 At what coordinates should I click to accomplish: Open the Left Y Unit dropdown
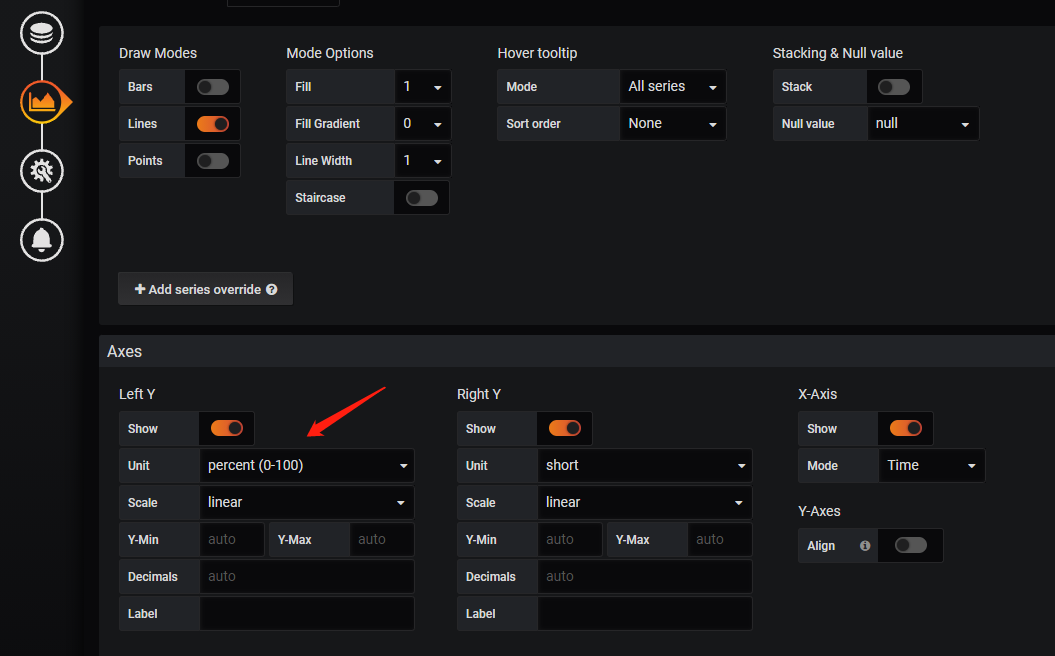pyautogui.click(x=306, y=466)
